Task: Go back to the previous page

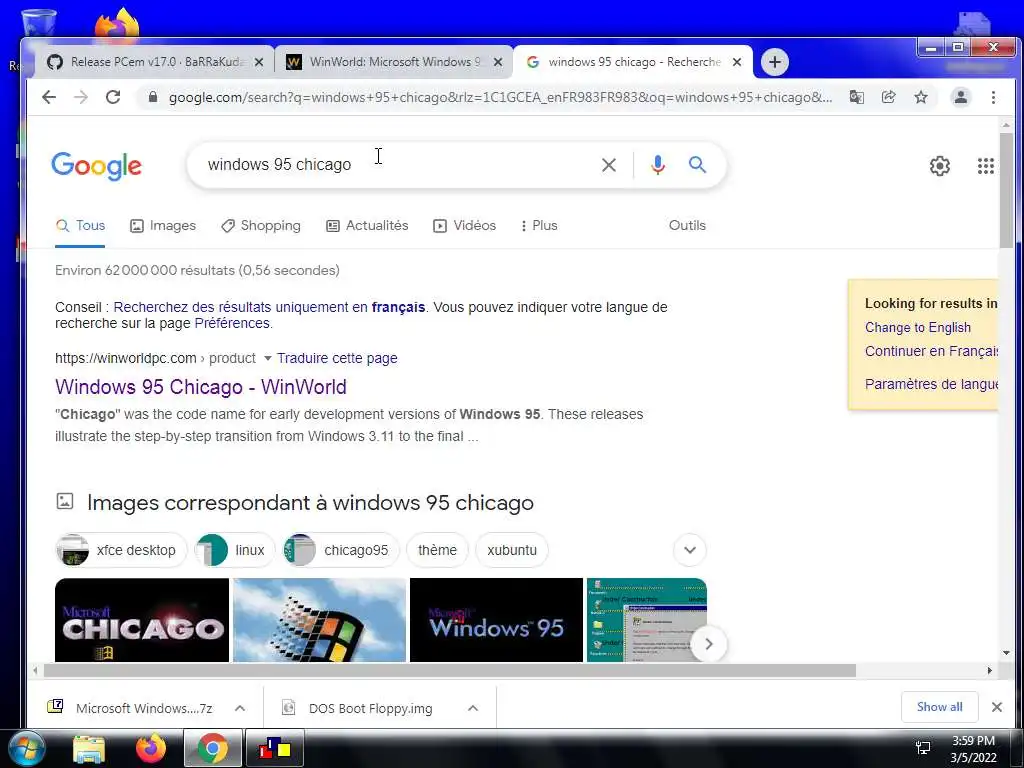Action: 49,97
